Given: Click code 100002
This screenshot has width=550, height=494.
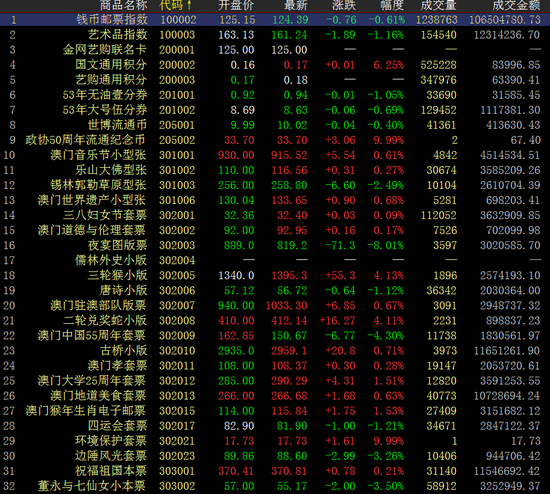Looking at the screenshot, I should point(178,20).
